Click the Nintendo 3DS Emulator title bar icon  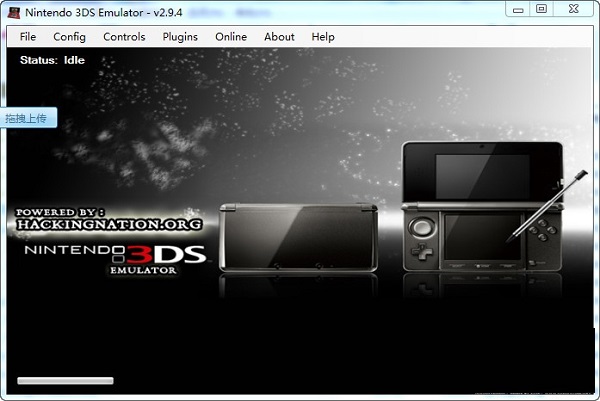14,12
